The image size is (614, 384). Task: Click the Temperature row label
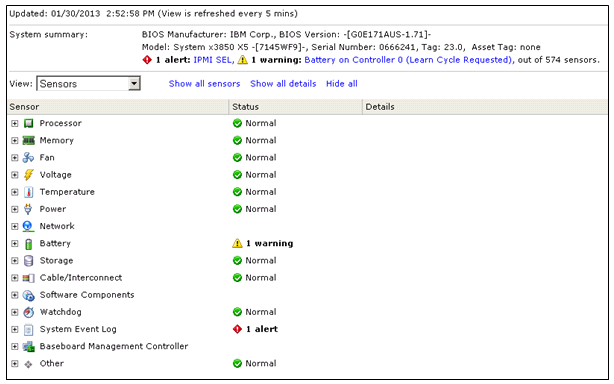point(67,192)
